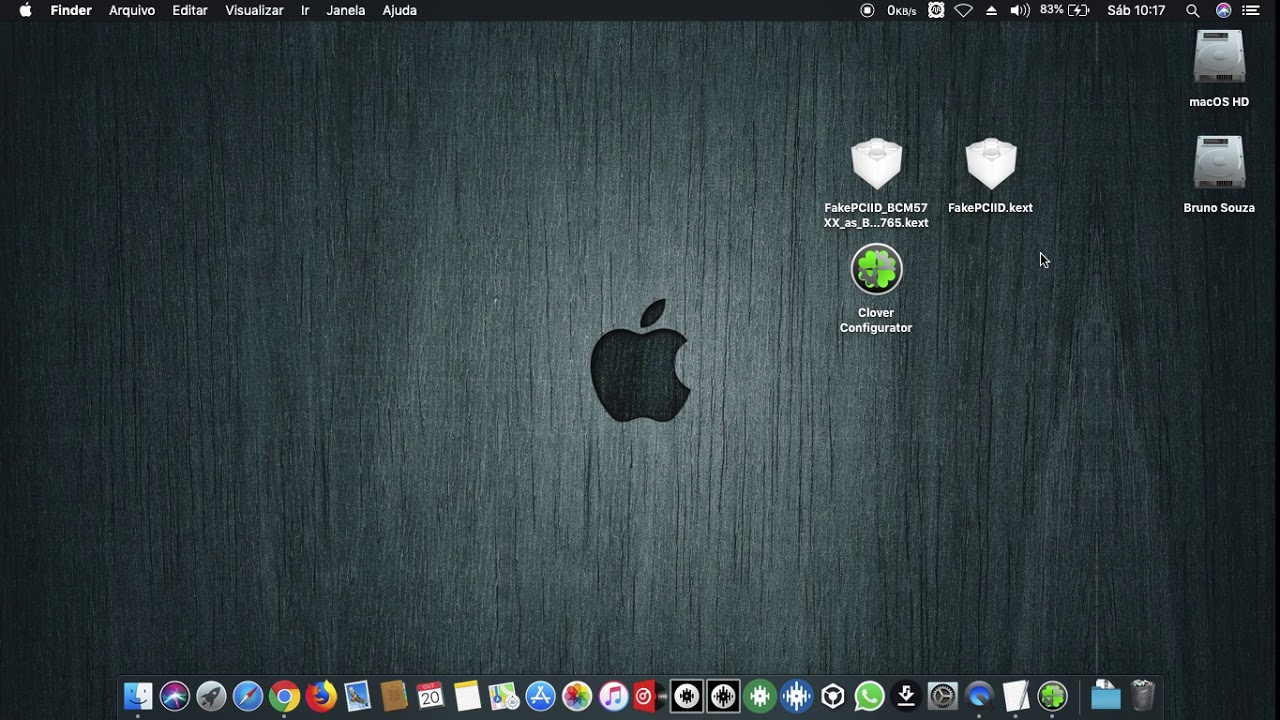Image resolution: width=1280 pixels, height=720 pixels.
Task: Open Finder from the Dock
Action: click(138, 696)
